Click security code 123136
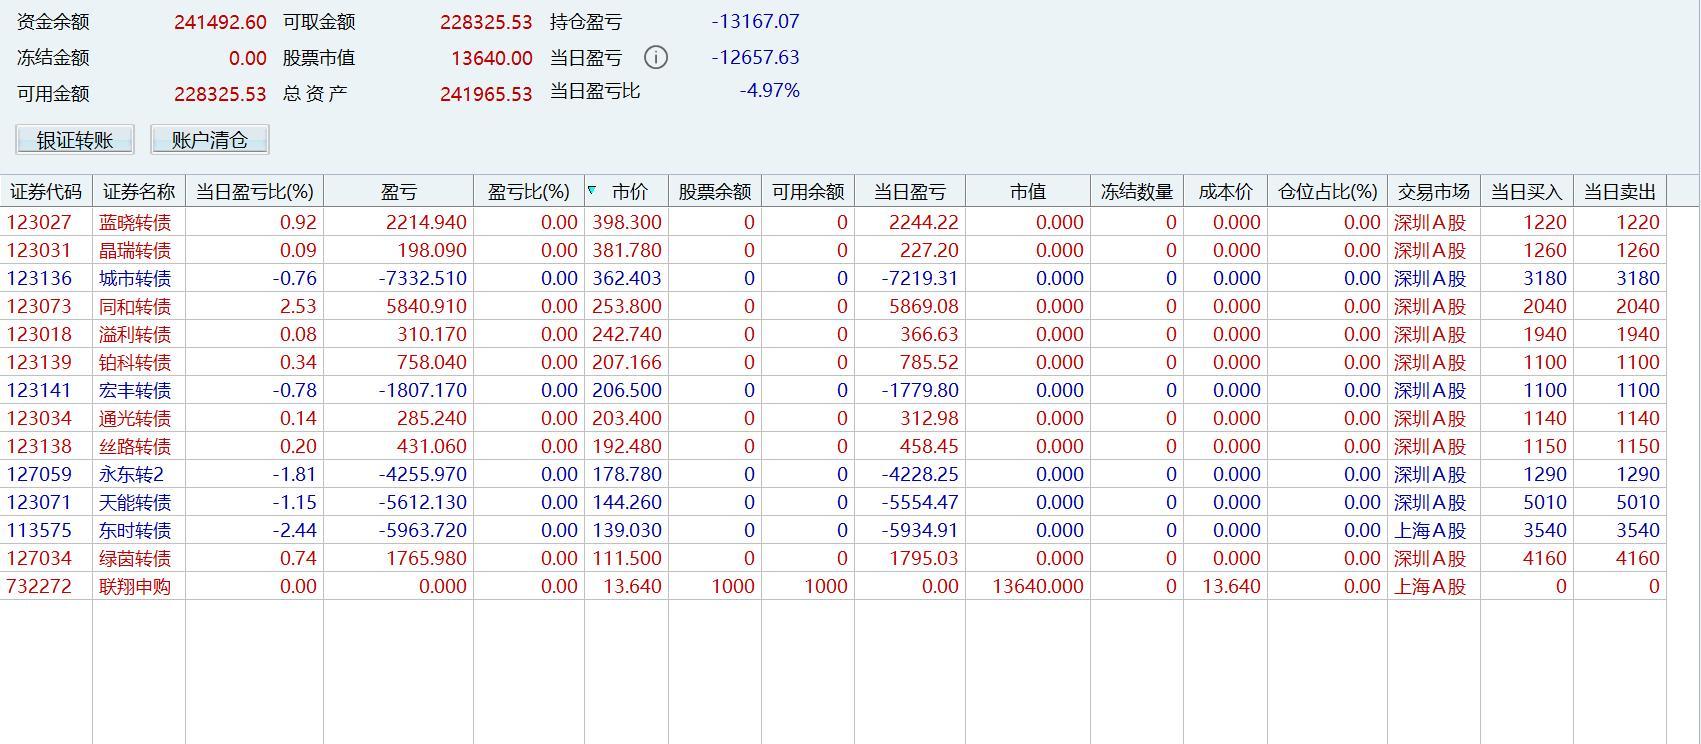1701x744 pixels. (39, 278)
